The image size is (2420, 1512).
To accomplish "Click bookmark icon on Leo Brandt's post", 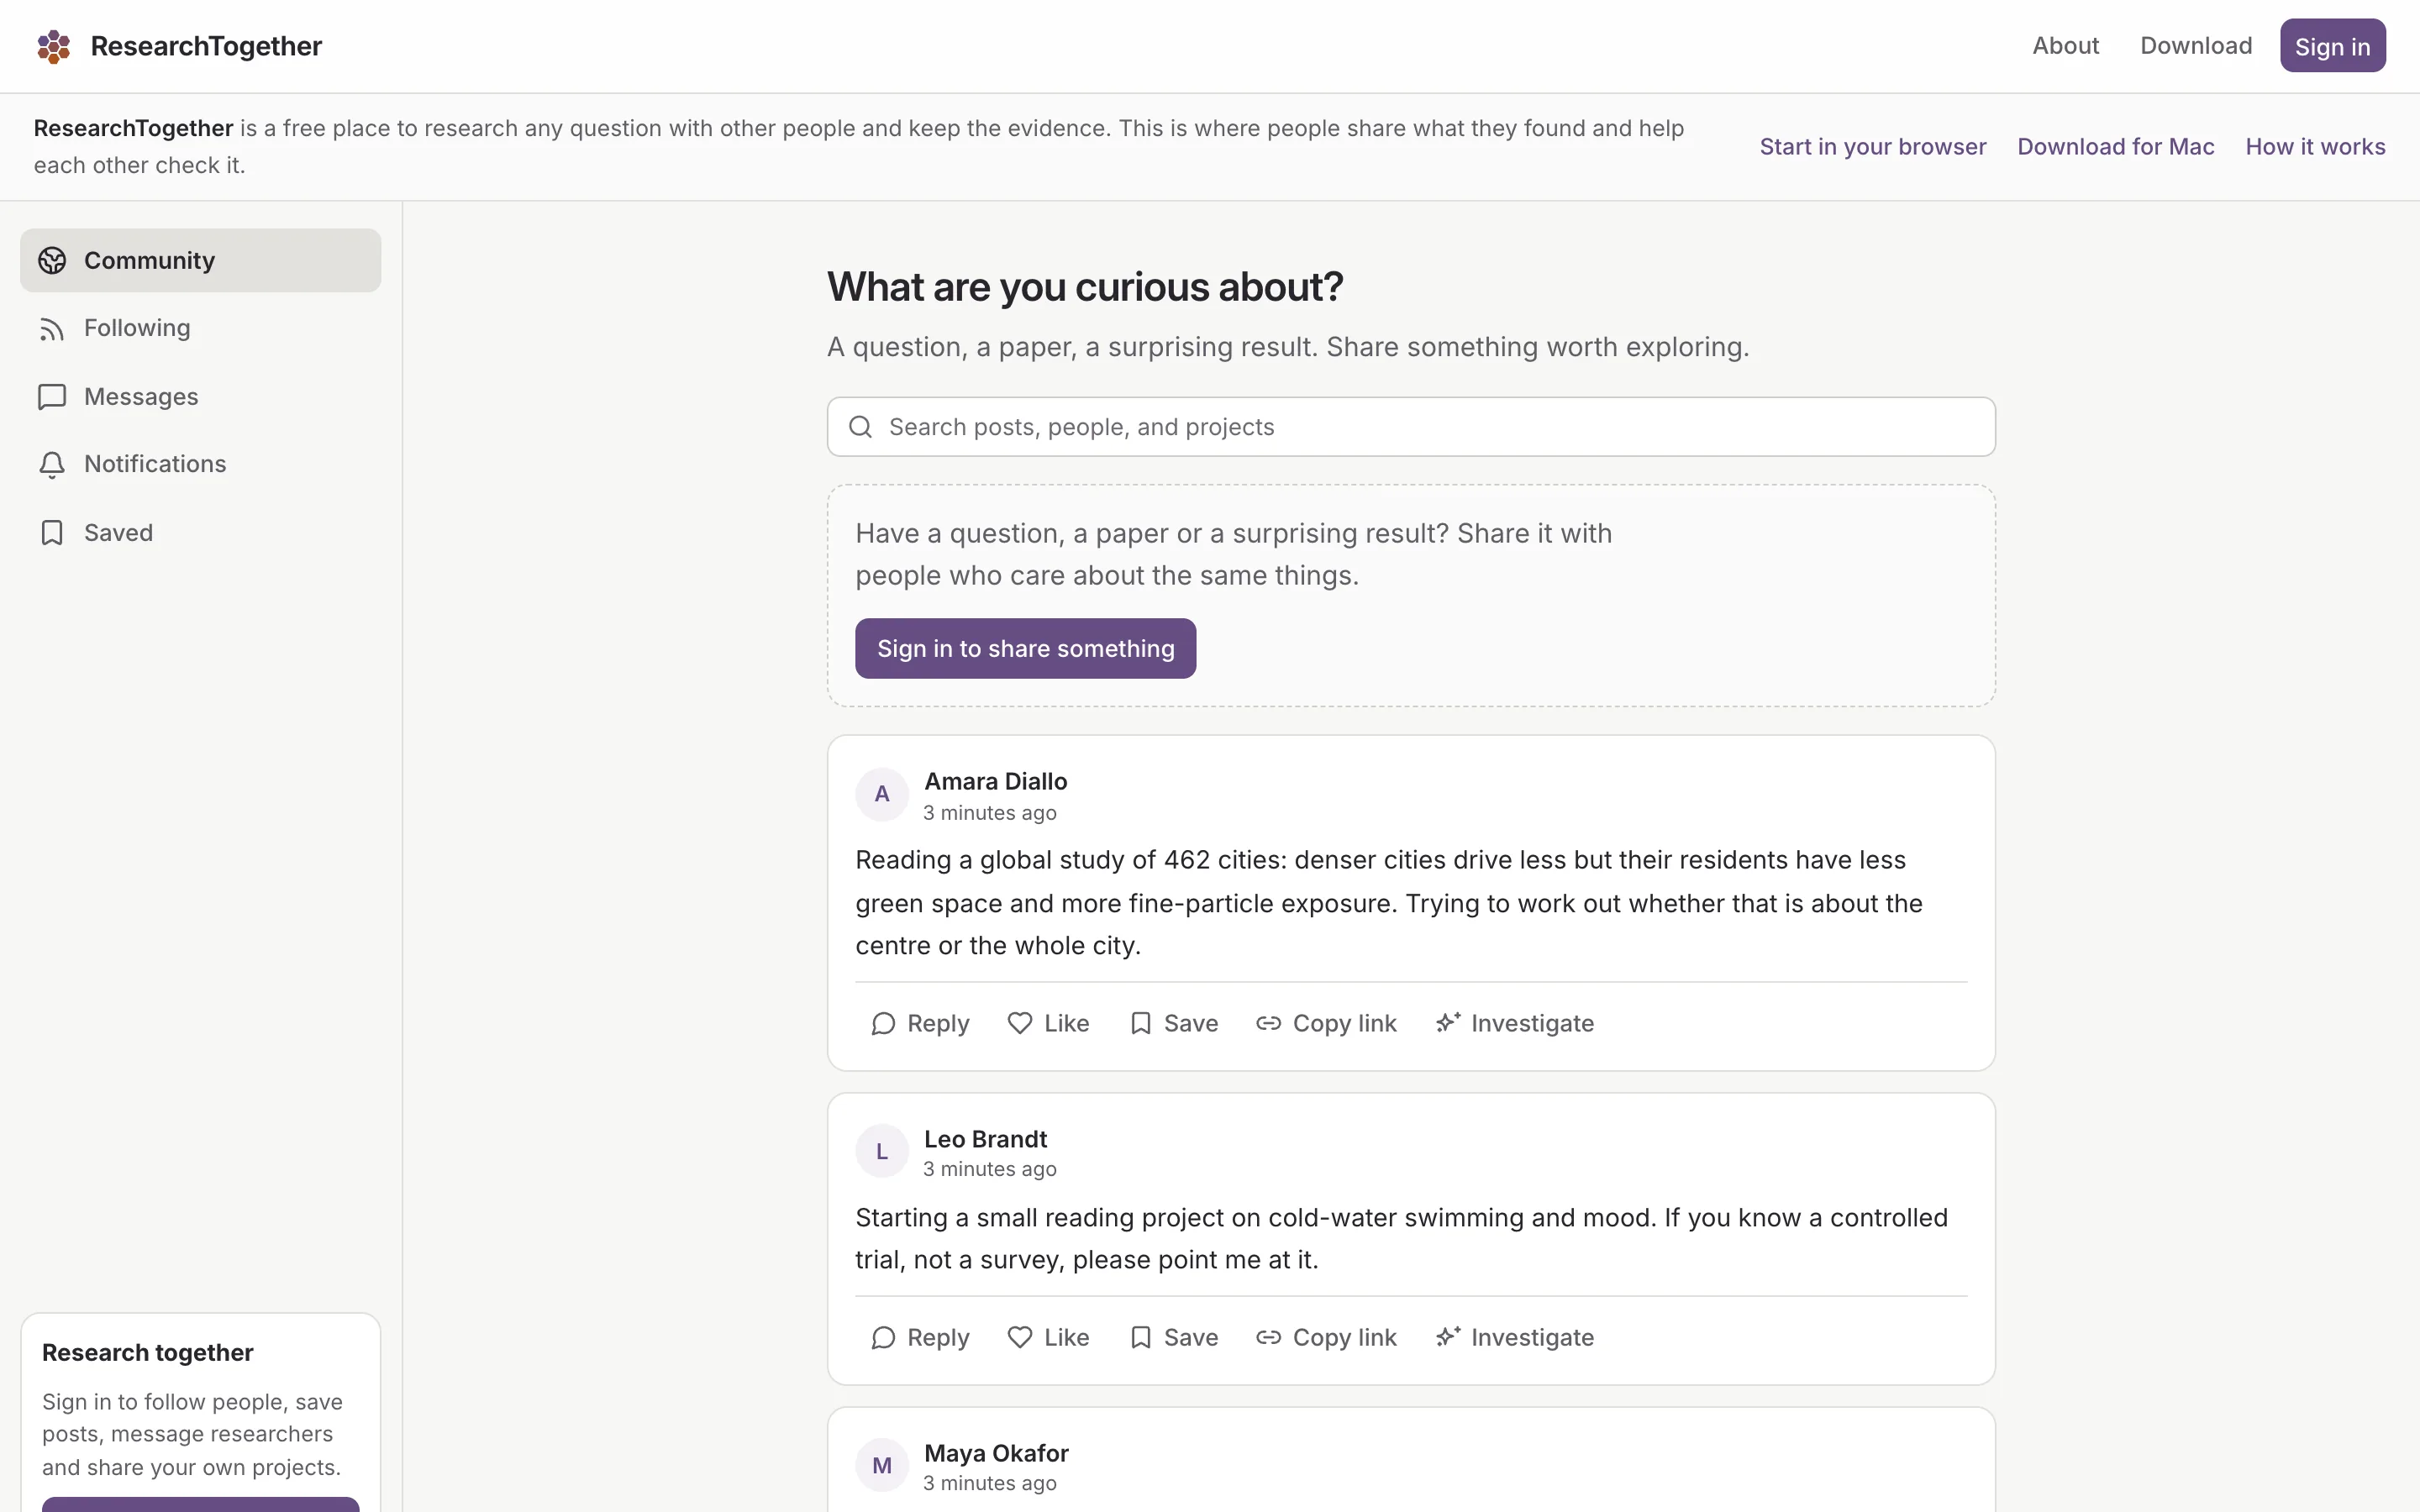I will [x=1140, y=1337].
